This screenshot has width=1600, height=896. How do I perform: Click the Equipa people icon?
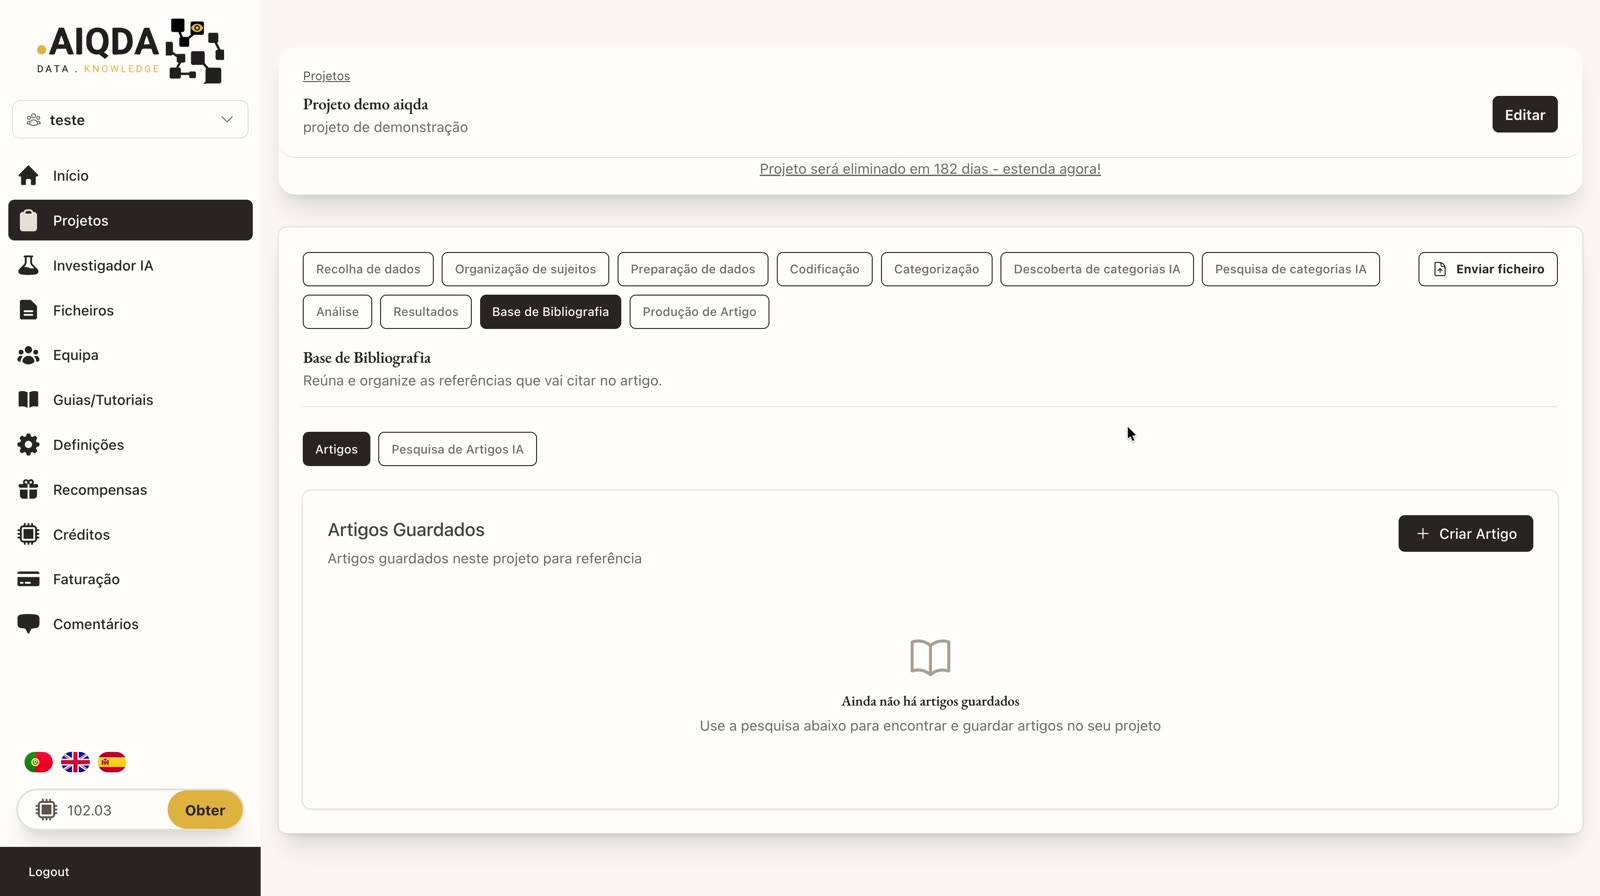(x=28, y=355)
